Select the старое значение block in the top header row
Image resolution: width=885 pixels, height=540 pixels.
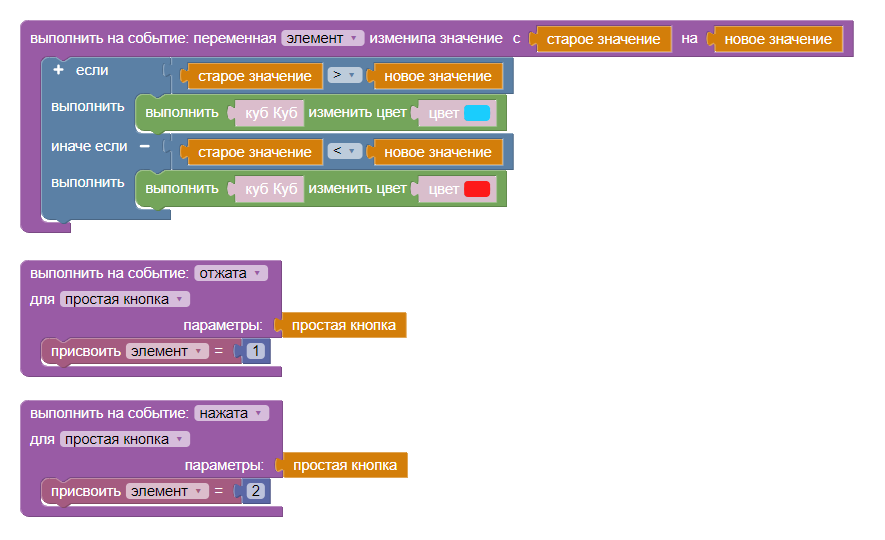tap(603, 39)
